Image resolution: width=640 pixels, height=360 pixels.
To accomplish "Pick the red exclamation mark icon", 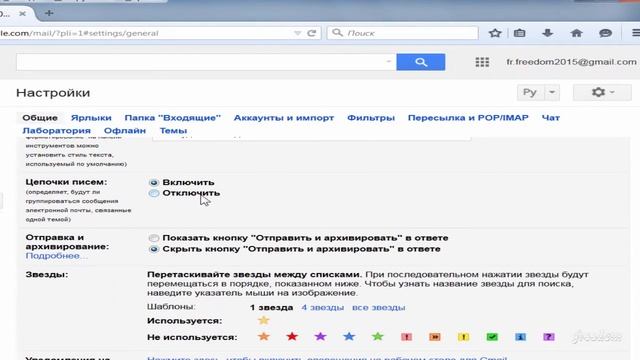I will point(406,337).
